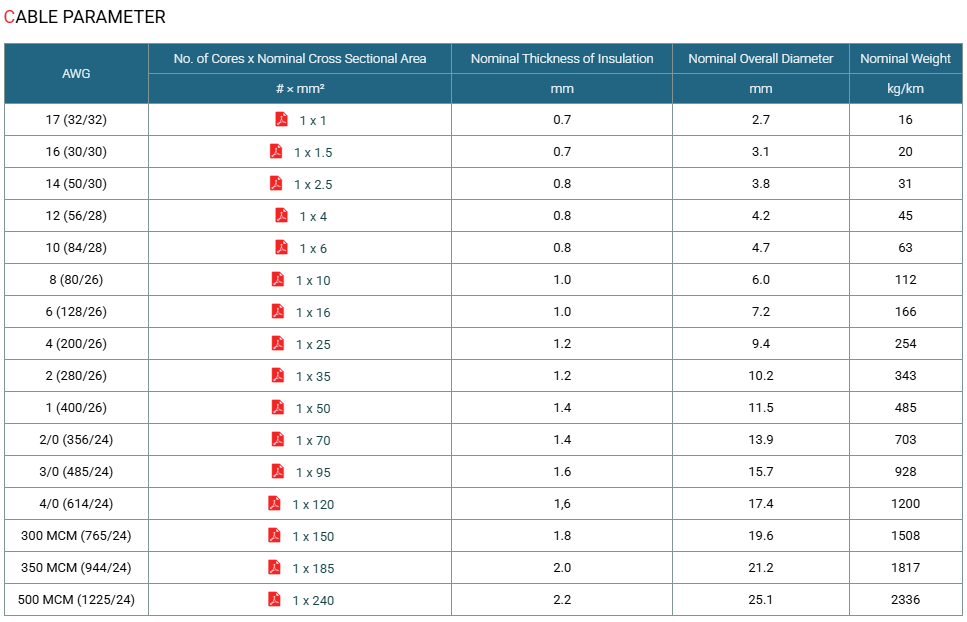Open the 1 x 120 link
This screenshot has width=967, height=622.
point(313,505)
